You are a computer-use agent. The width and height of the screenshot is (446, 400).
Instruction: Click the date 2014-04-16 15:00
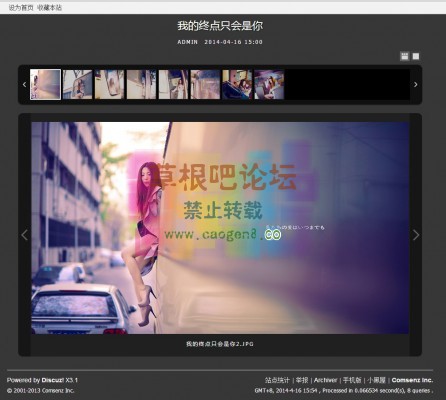[233, 42]
